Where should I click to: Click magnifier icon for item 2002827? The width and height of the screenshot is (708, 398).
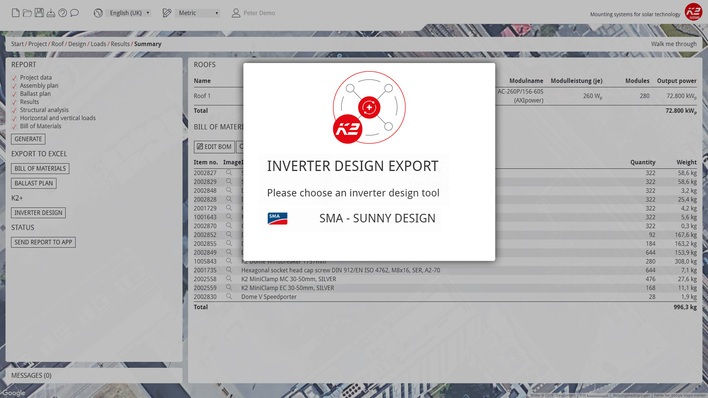coord(229,173)
